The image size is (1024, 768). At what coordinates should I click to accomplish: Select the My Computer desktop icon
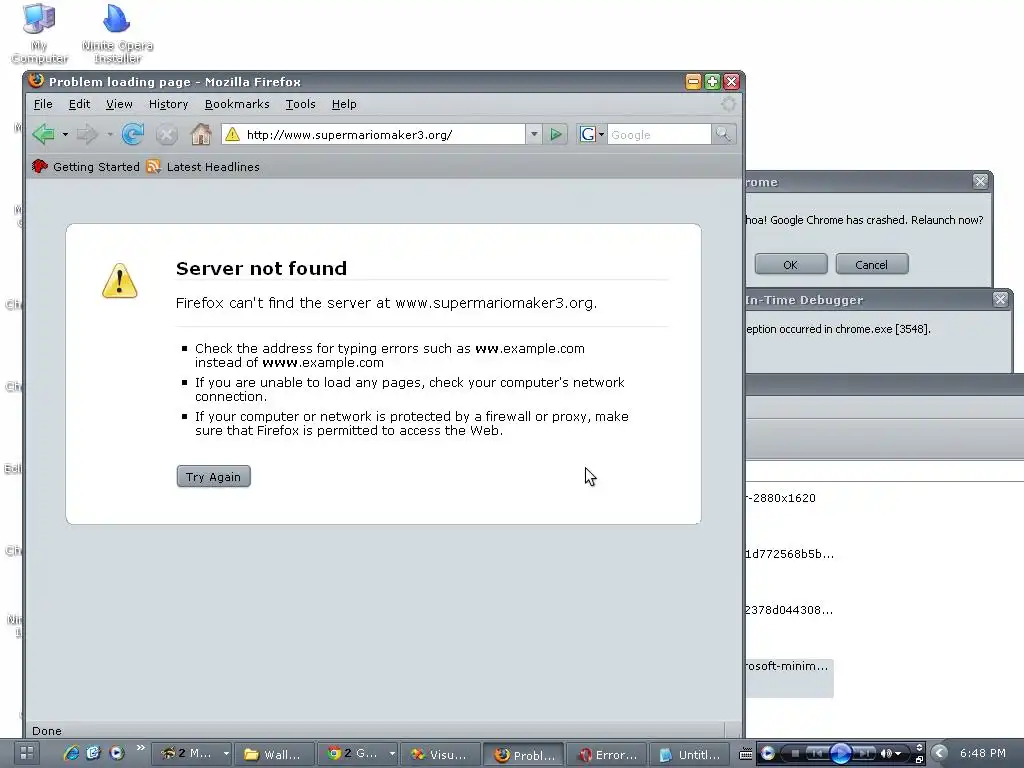pyautogui.click(x=39, y=34)
